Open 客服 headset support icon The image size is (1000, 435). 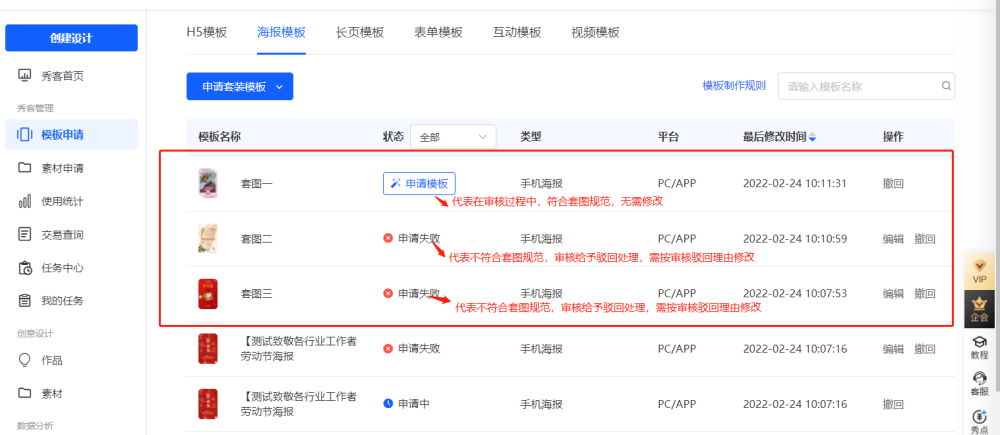click(x=979, y=383)
